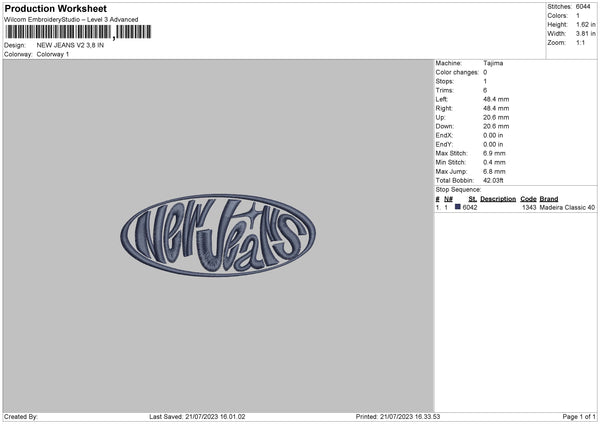Image resolution: width=600 pixels, height=424 pixels.
Task: Click 'Printed: 21/07/2023' footer text
Action: (385, 417)
